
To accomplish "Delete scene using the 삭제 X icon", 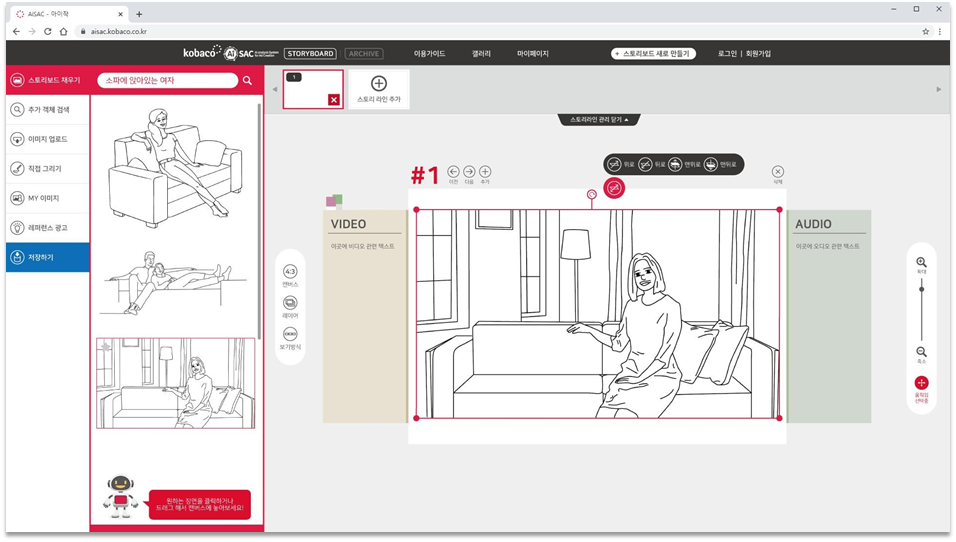I will (778, 172).
